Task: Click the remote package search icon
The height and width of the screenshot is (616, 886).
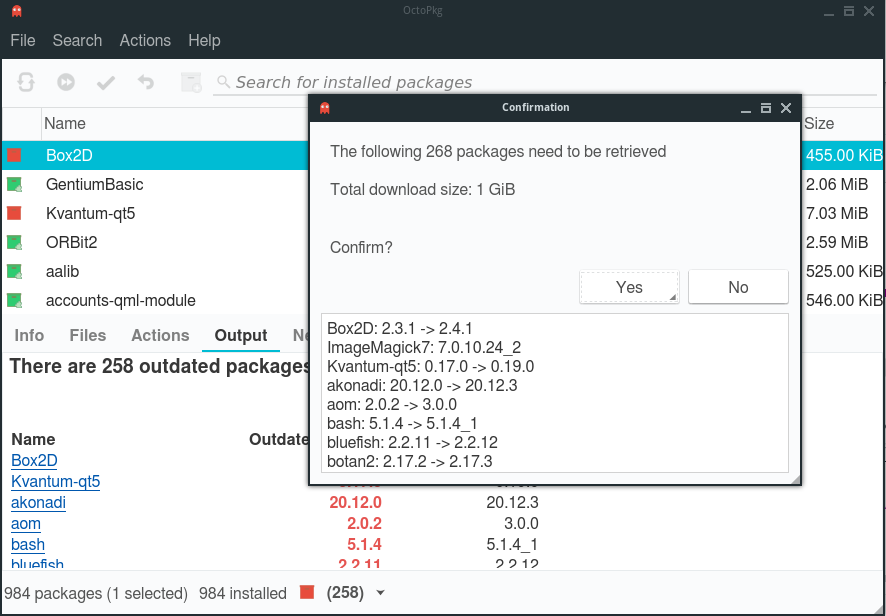Action: point(191,83)
